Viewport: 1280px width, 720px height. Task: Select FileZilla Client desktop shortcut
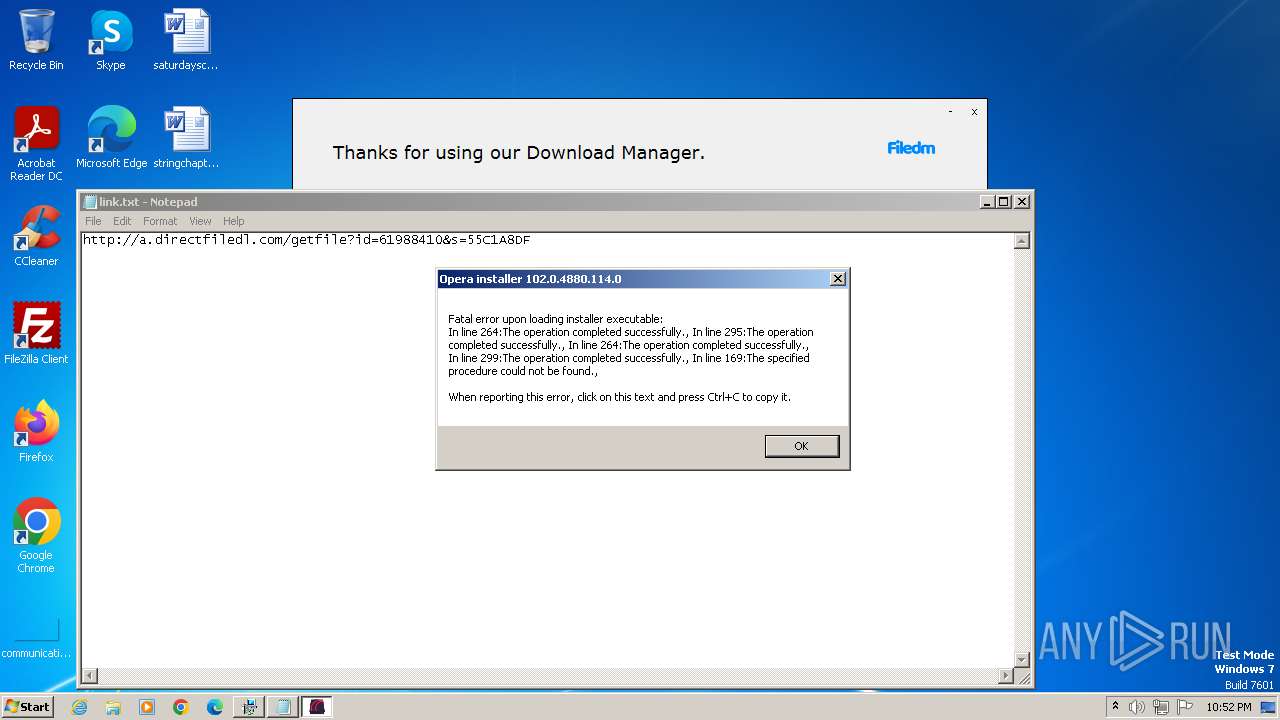(36, 334)
